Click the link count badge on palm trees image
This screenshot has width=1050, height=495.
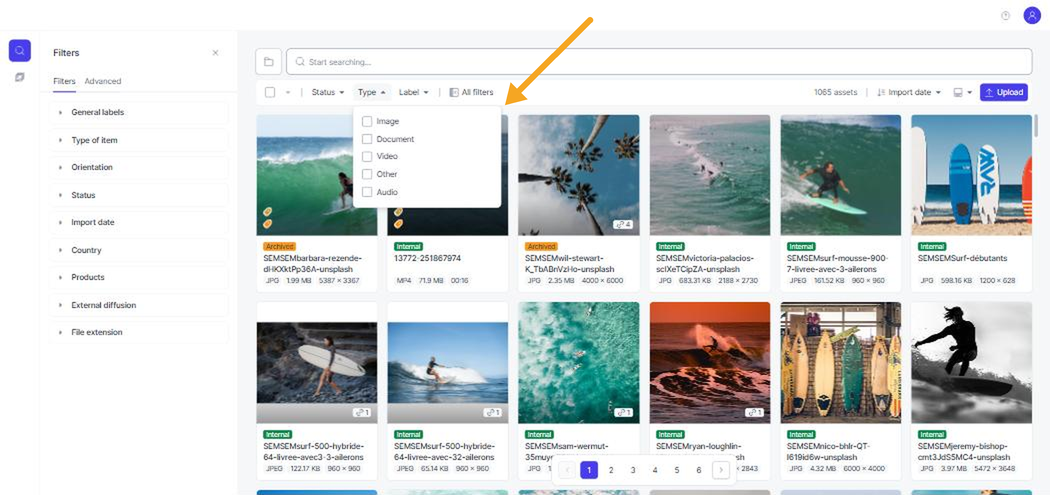point(623,224)
